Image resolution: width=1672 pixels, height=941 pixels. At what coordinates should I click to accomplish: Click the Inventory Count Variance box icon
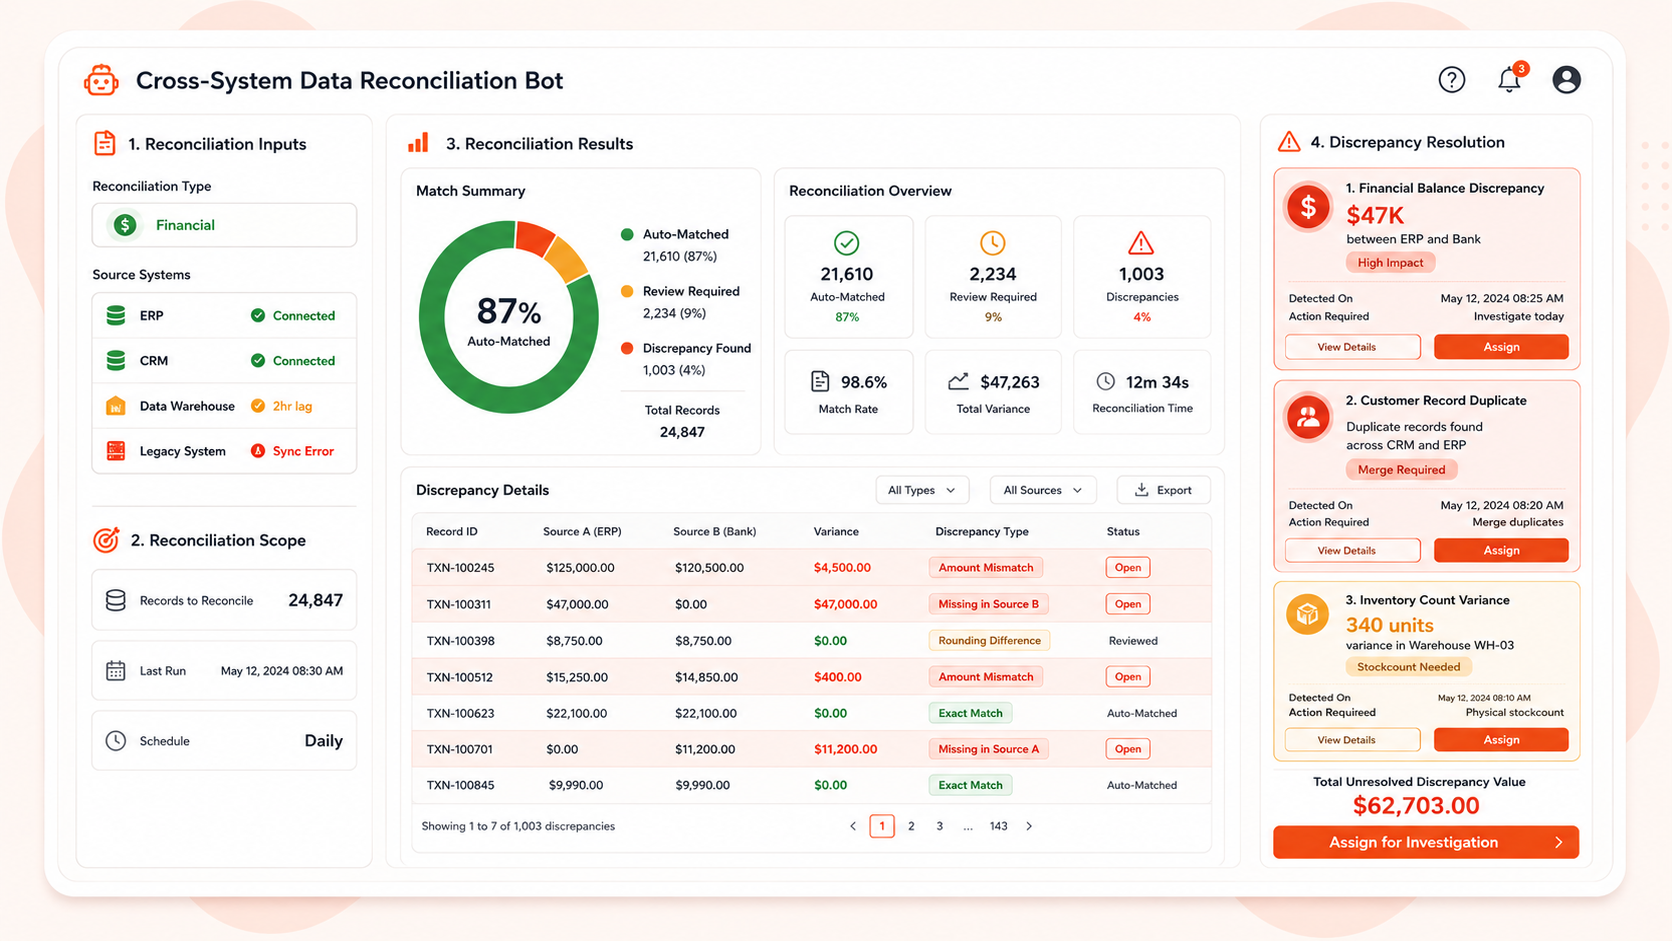(x=1308, y=615)
